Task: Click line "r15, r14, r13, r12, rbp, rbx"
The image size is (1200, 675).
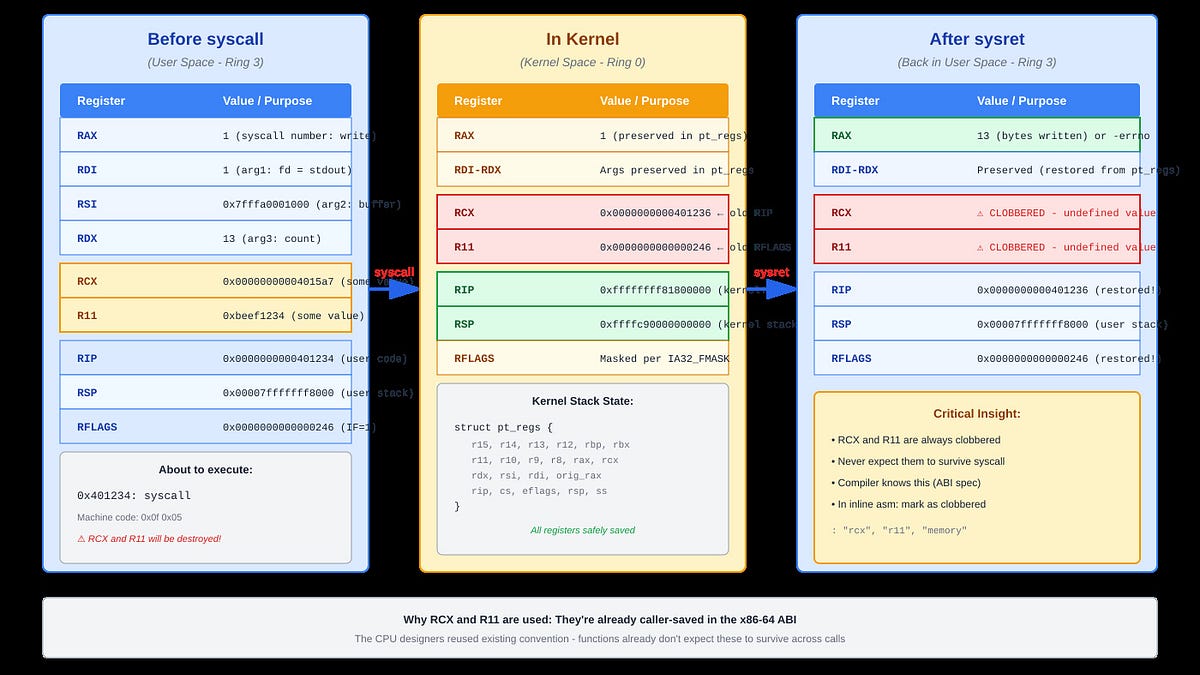Action: tap(551, 444)
